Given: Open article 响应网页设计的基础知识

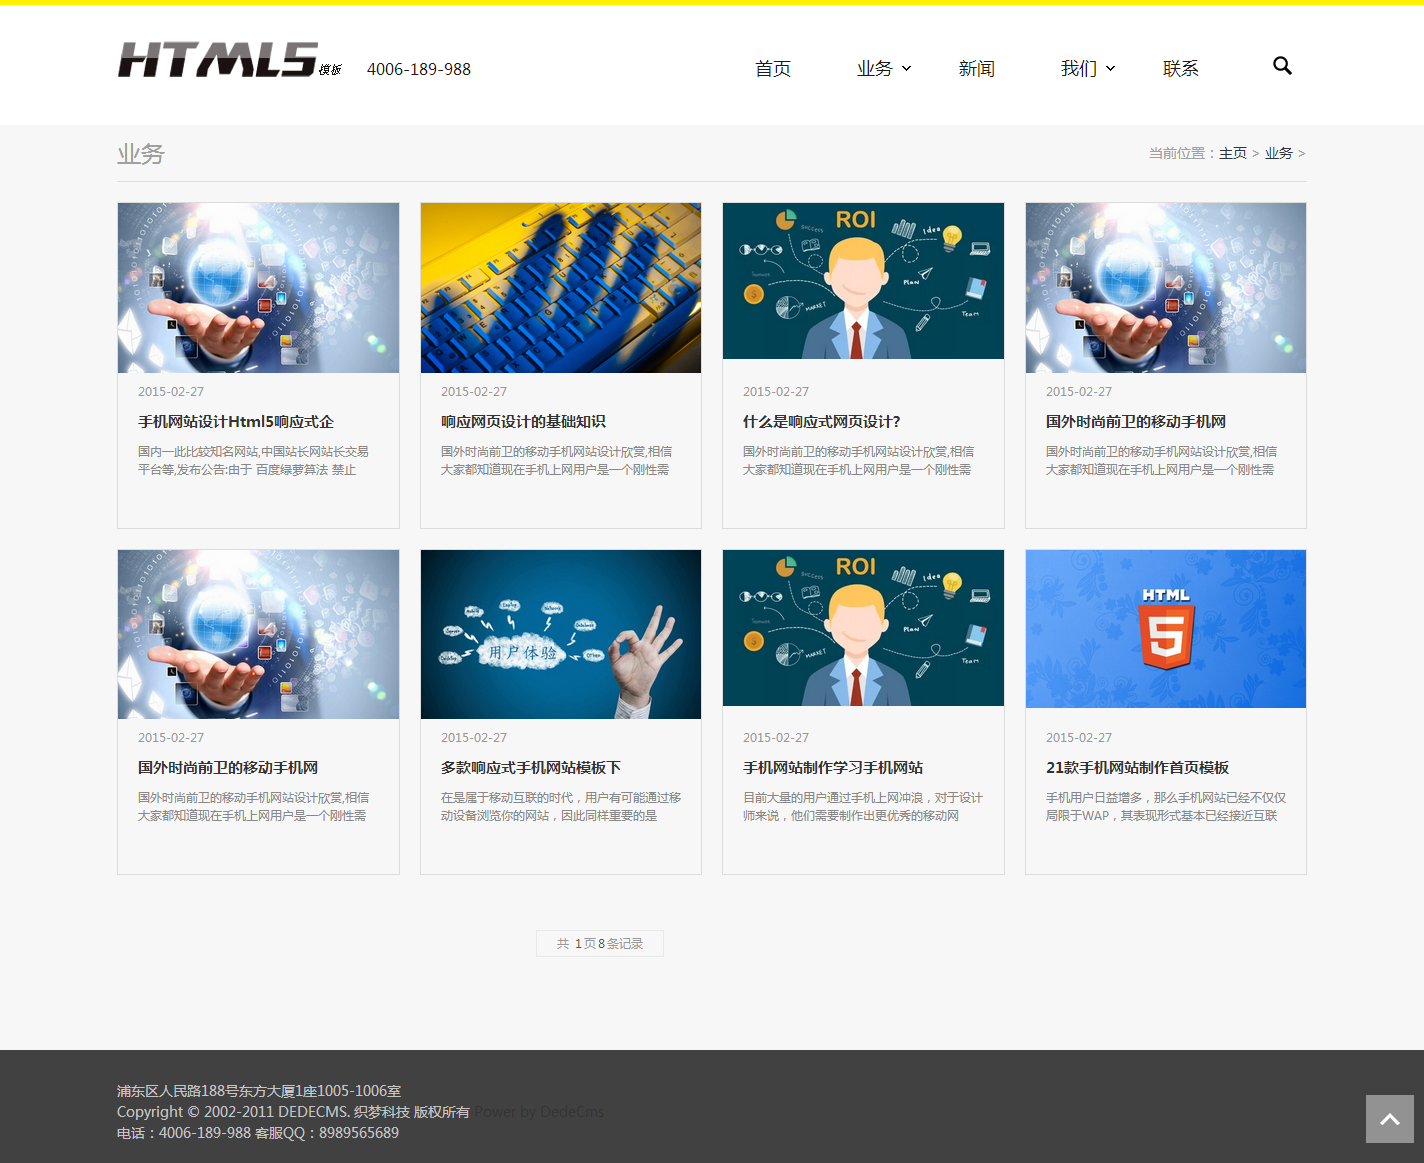Looking at the screenshot, I should [x=523, y=422].
